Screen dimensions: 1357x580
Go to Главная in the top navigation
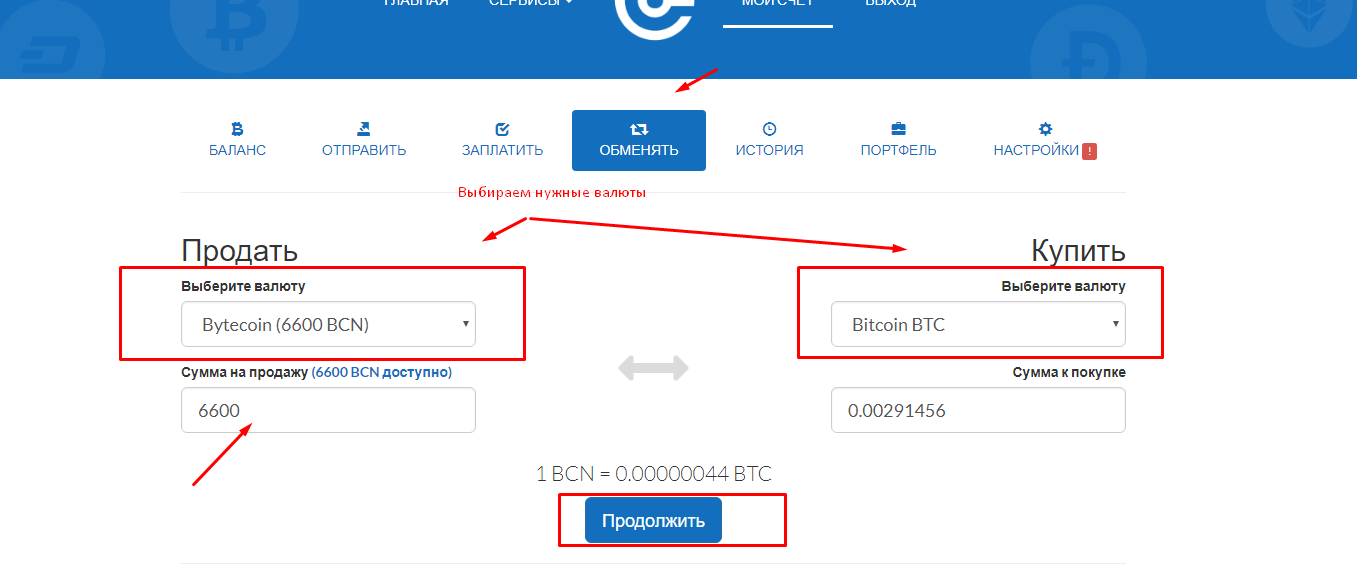tap(416, 3)
